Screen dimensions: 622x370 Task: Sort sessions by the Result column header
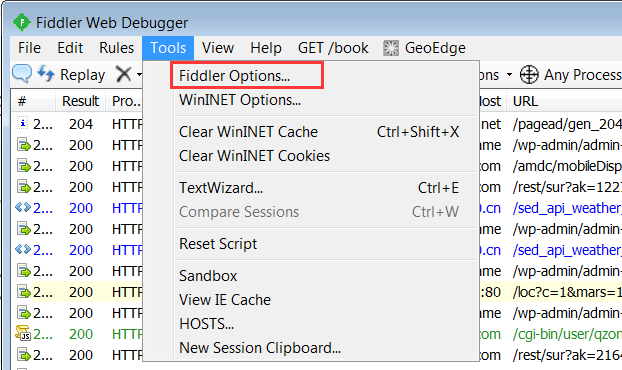pos(80,101)
